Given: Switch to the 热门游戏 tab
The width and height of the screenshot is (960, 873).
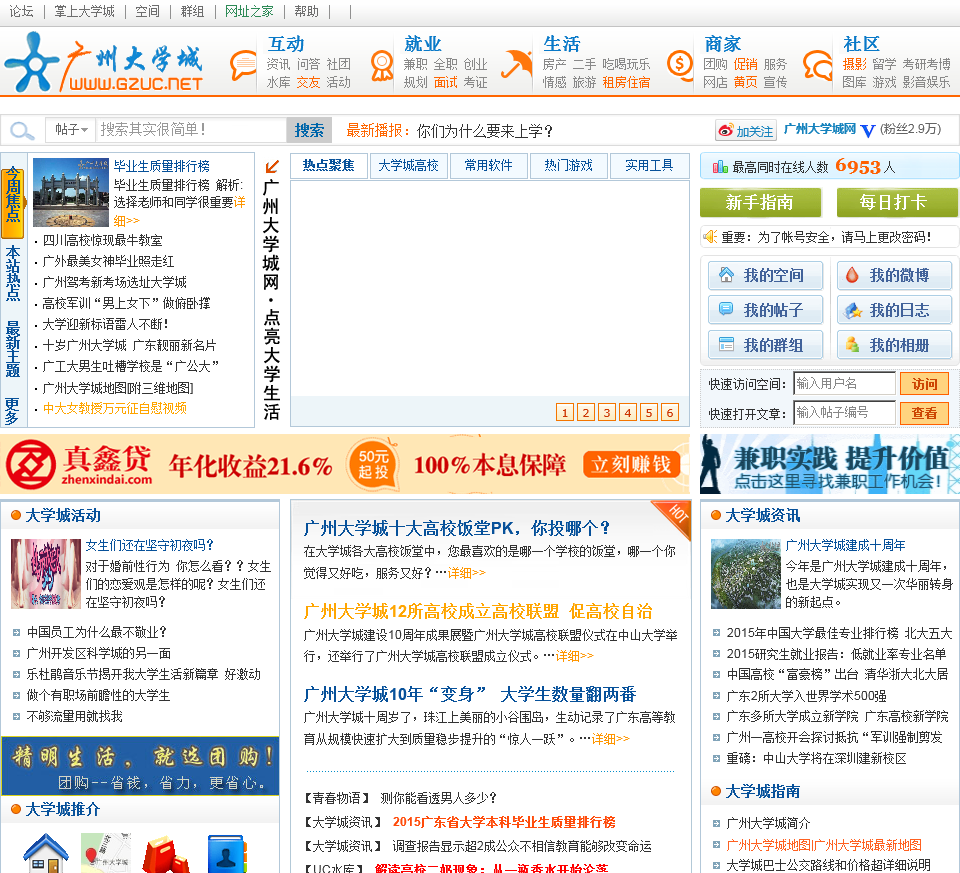Looking at the screenshot, I should point(569,165).
